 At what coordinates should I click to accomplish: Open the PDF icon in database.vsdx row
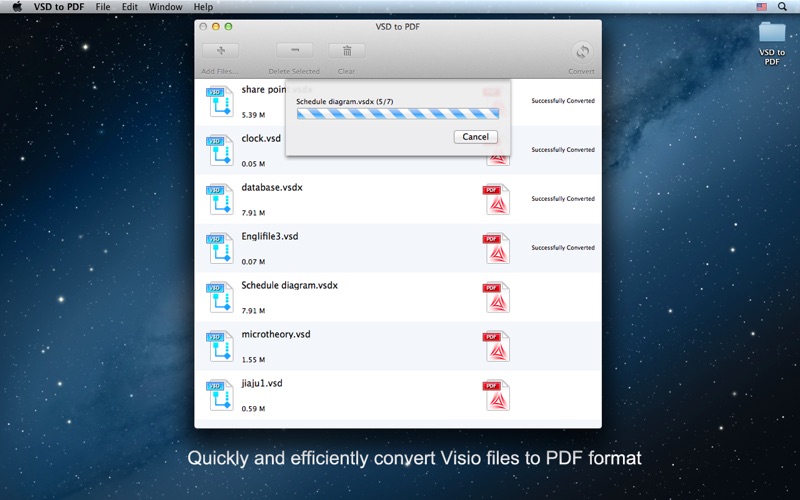(496, 199)
